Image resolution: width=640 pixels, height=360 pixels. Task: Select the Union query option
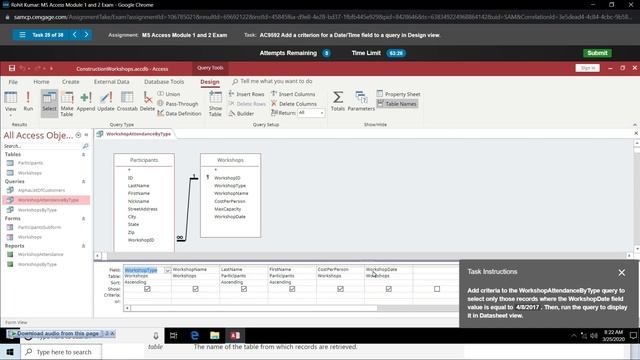(169, 94)
